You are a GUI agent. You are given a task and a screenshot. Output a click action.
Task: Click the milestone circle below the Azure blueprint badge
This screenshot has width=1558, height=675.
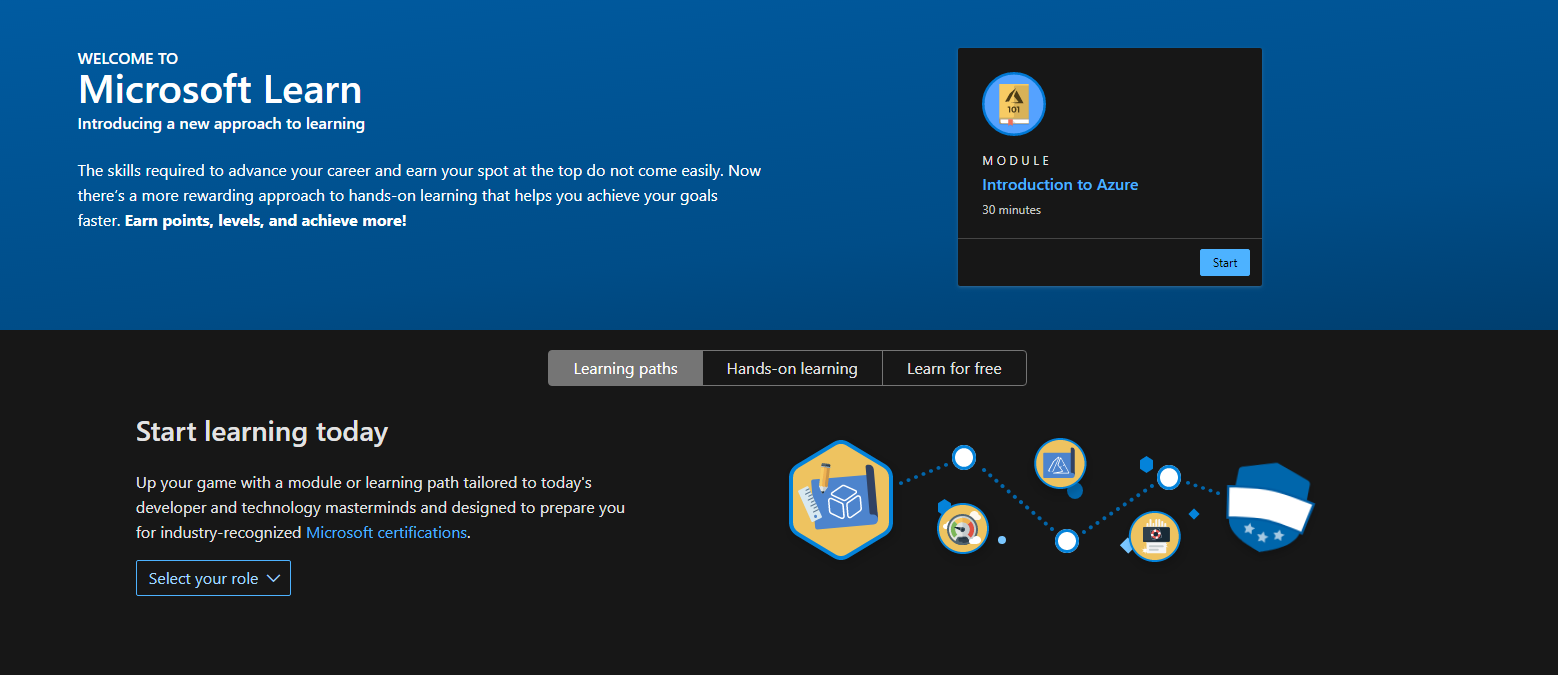click(1067, 540)
